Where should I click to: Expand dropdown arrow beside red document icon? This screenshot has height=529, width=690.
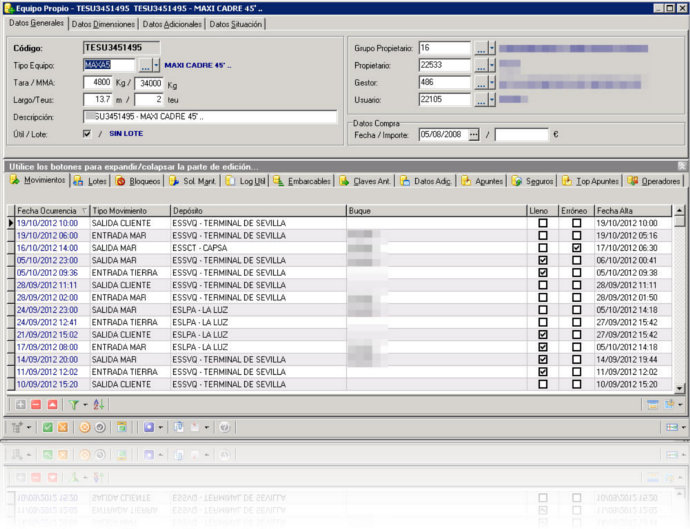tap(206, 427)
